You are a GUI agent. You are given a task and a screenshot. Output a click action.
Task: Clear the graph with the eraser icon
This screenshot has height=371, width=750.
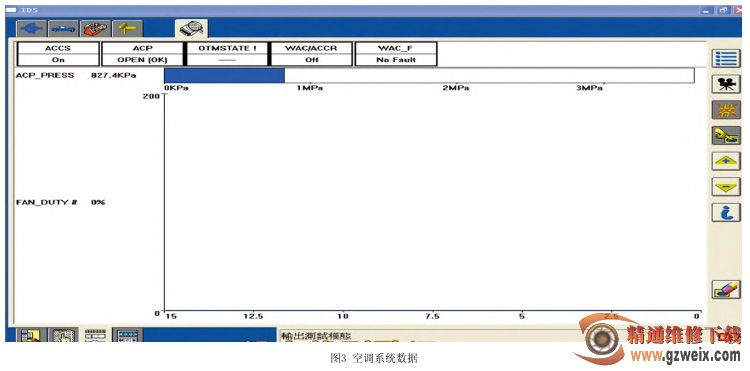click(x=726, y=290)
